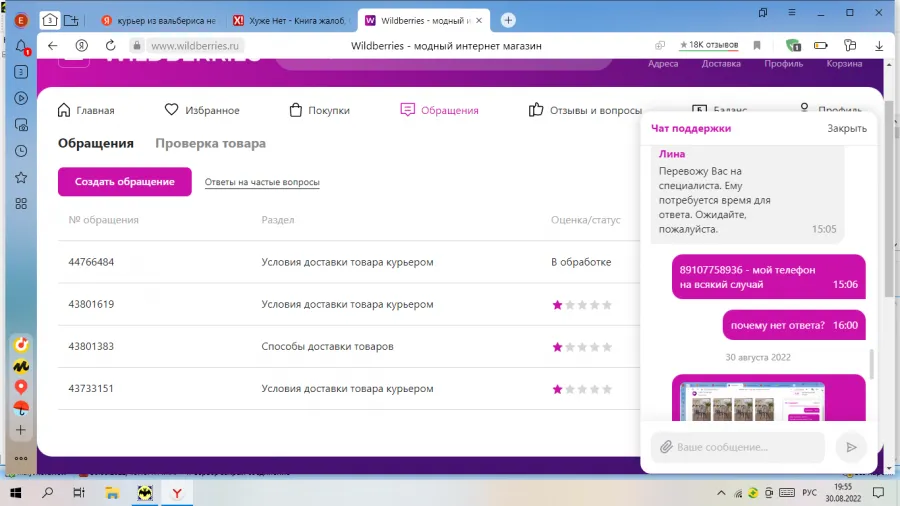Open request number 43733151

pyautogui.click(x=91, y=388)
